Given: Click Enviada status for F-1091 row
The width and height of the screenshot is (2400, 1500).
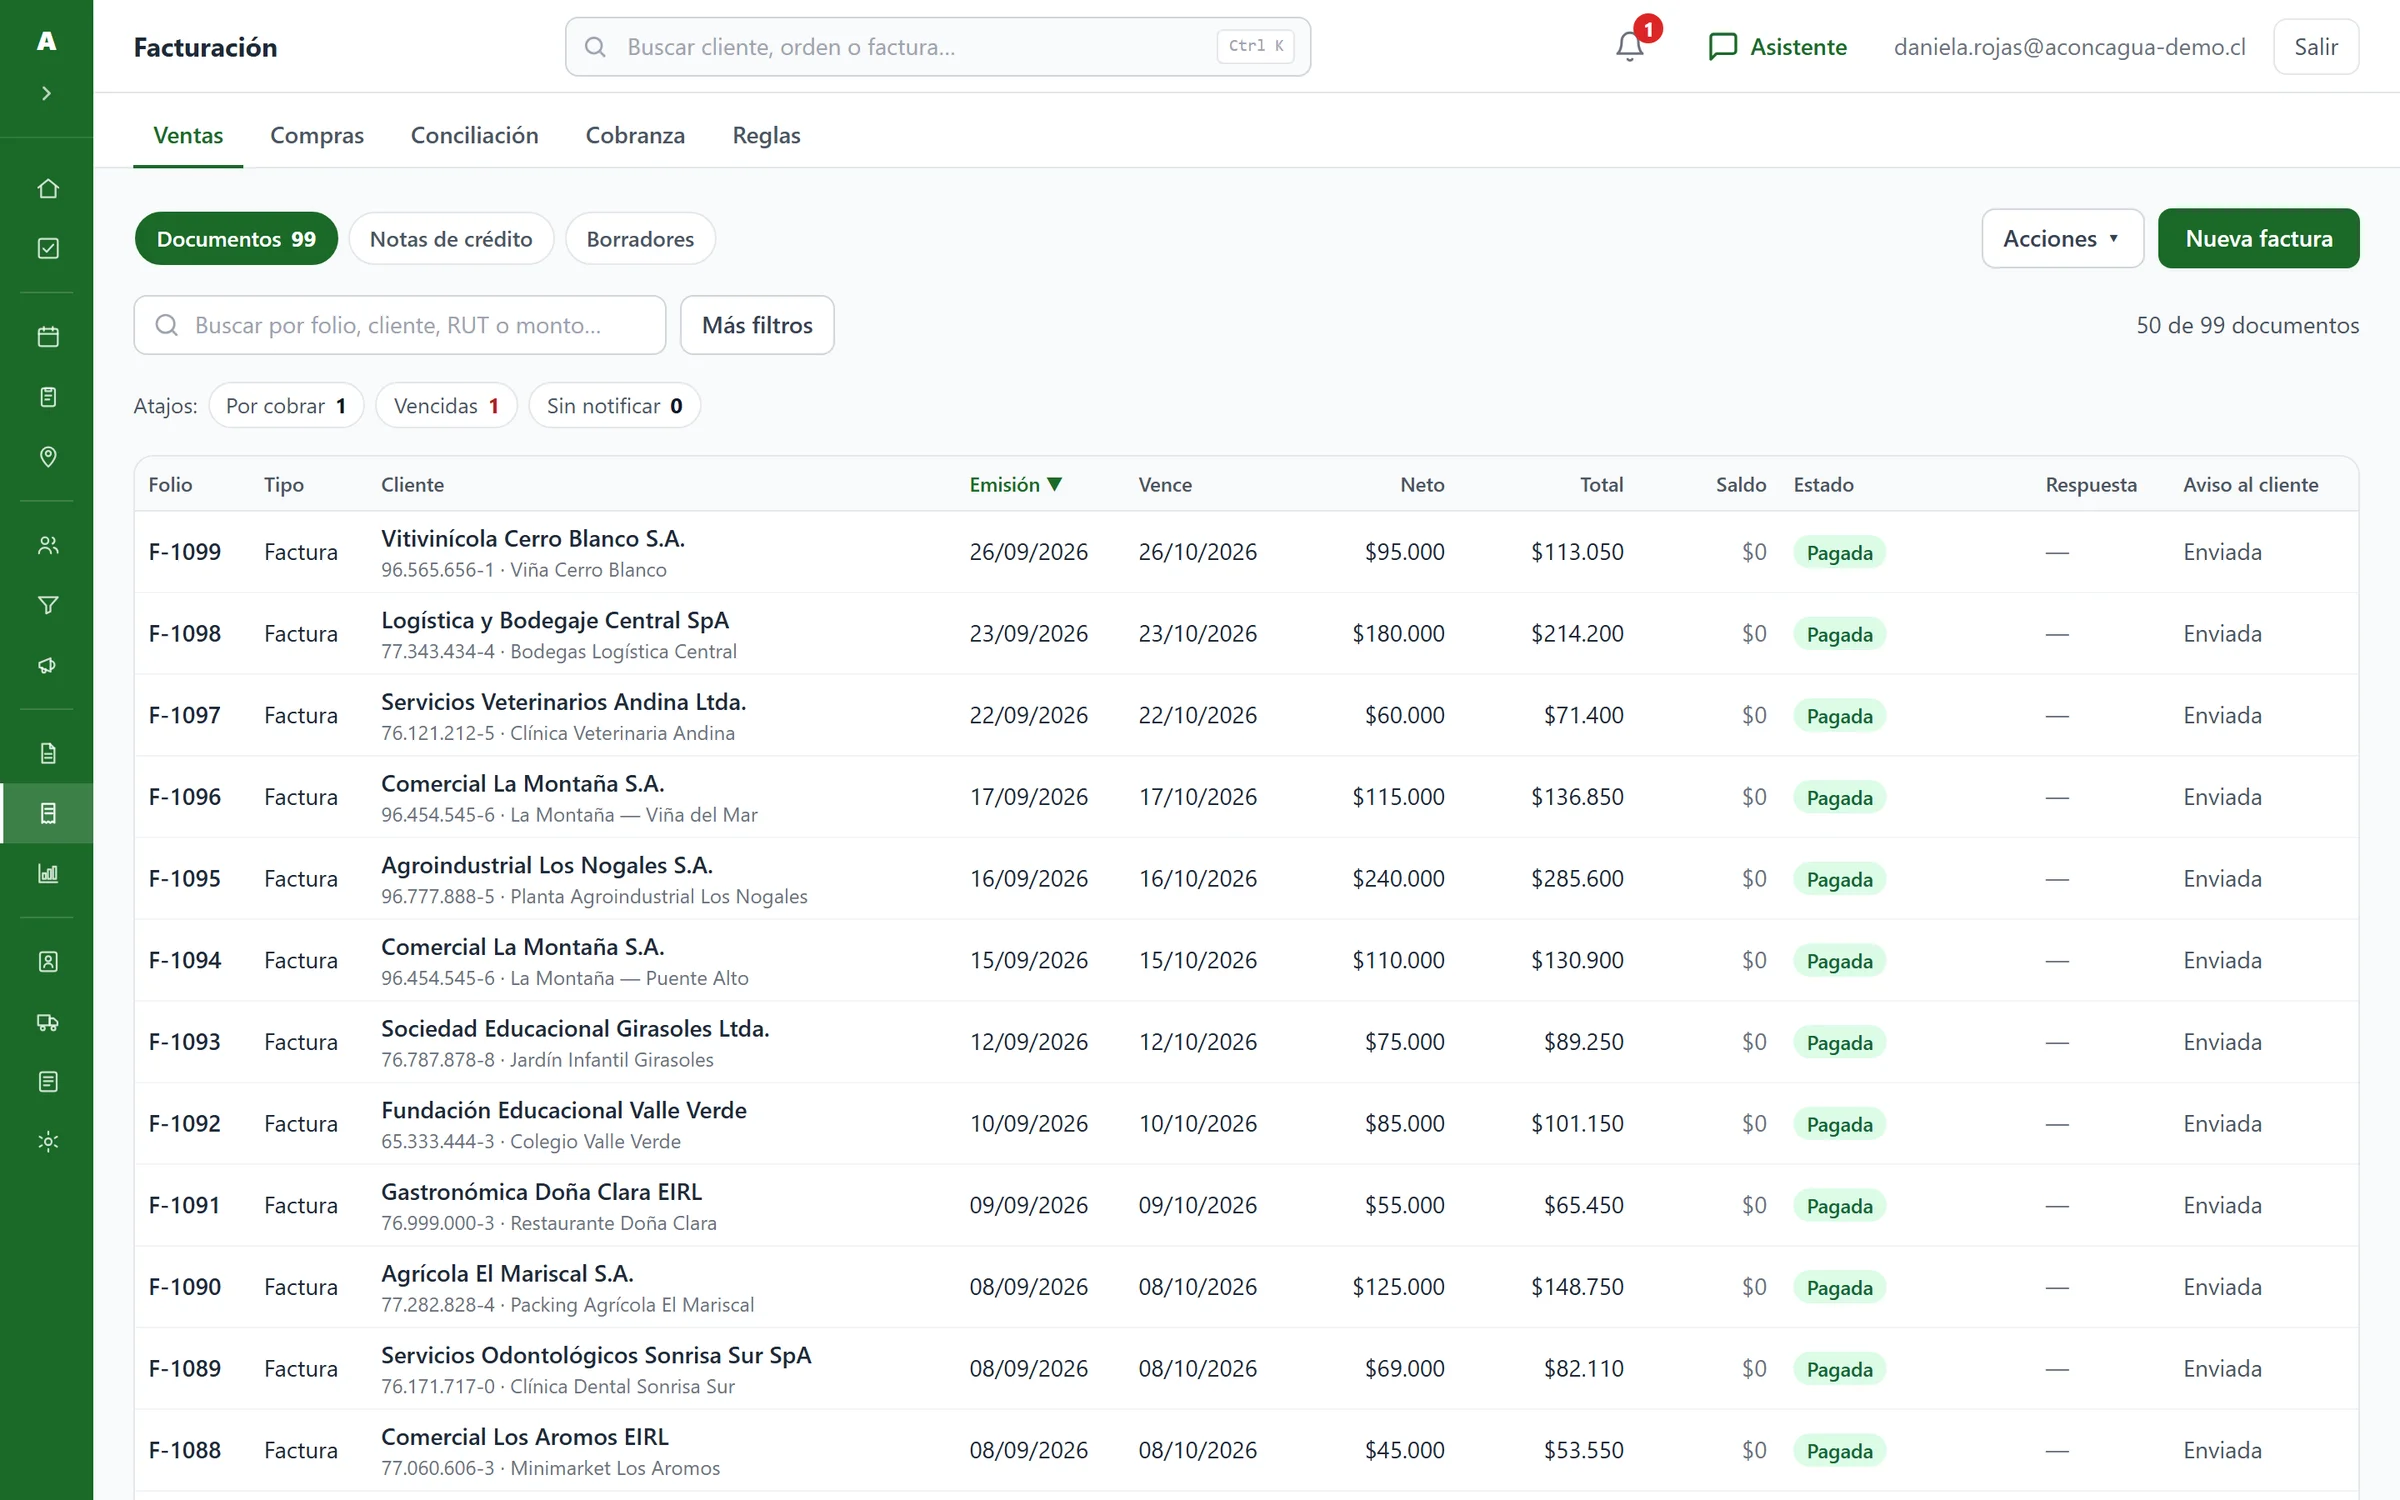Looking at the screenshot, I should pyautogui.click(x=2222, y=1206).
